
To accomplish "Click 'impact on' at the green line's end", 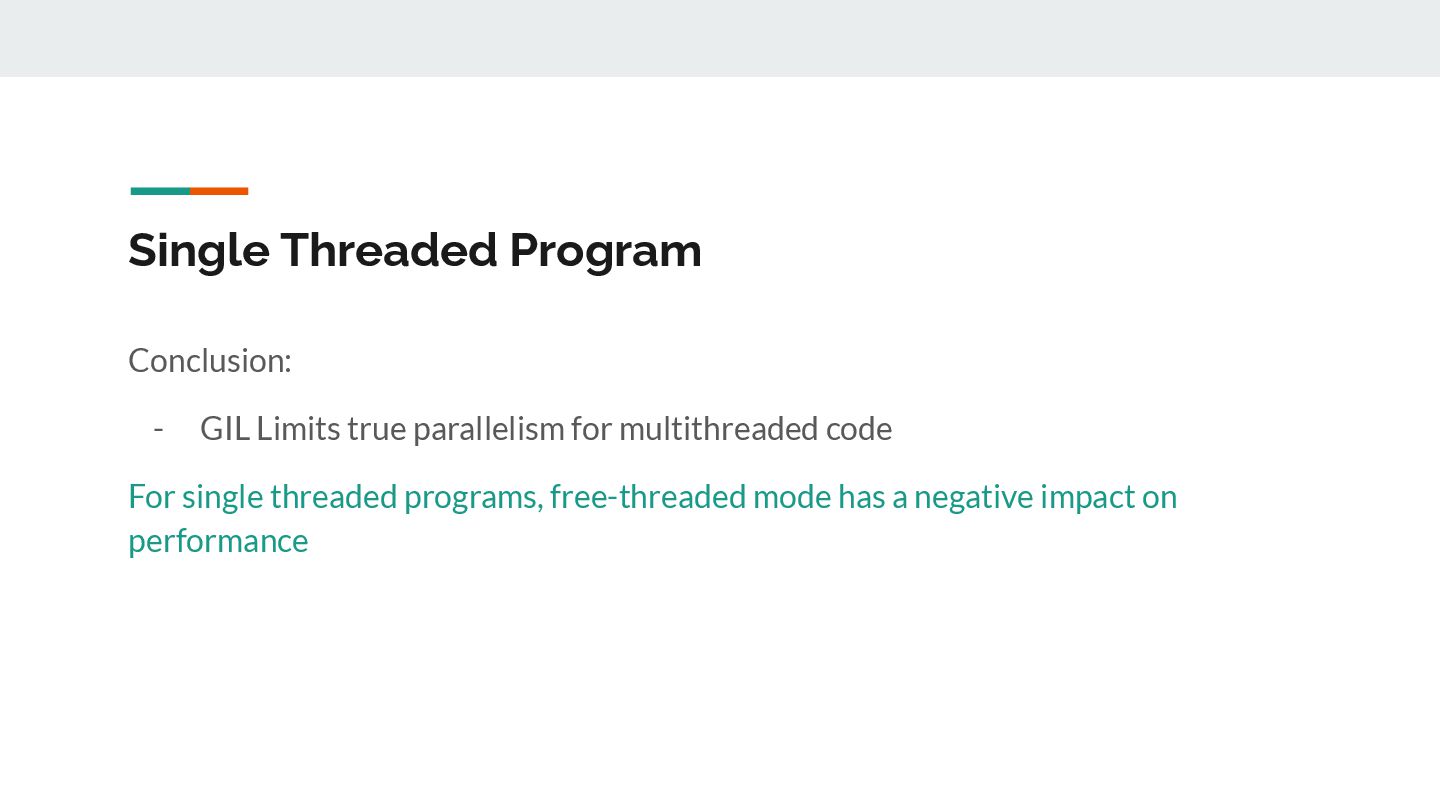I will 1108,496.
